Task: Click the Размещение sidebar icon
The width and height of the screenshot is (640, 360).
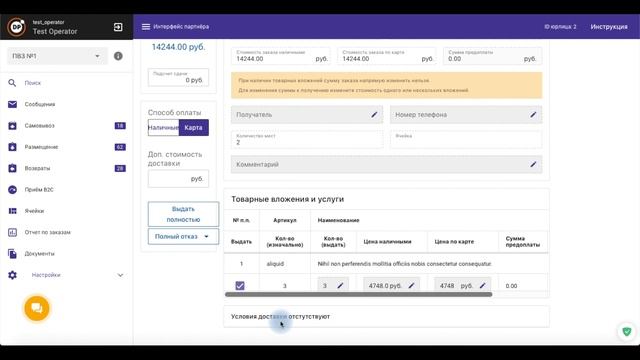Action: coord(12,147)
